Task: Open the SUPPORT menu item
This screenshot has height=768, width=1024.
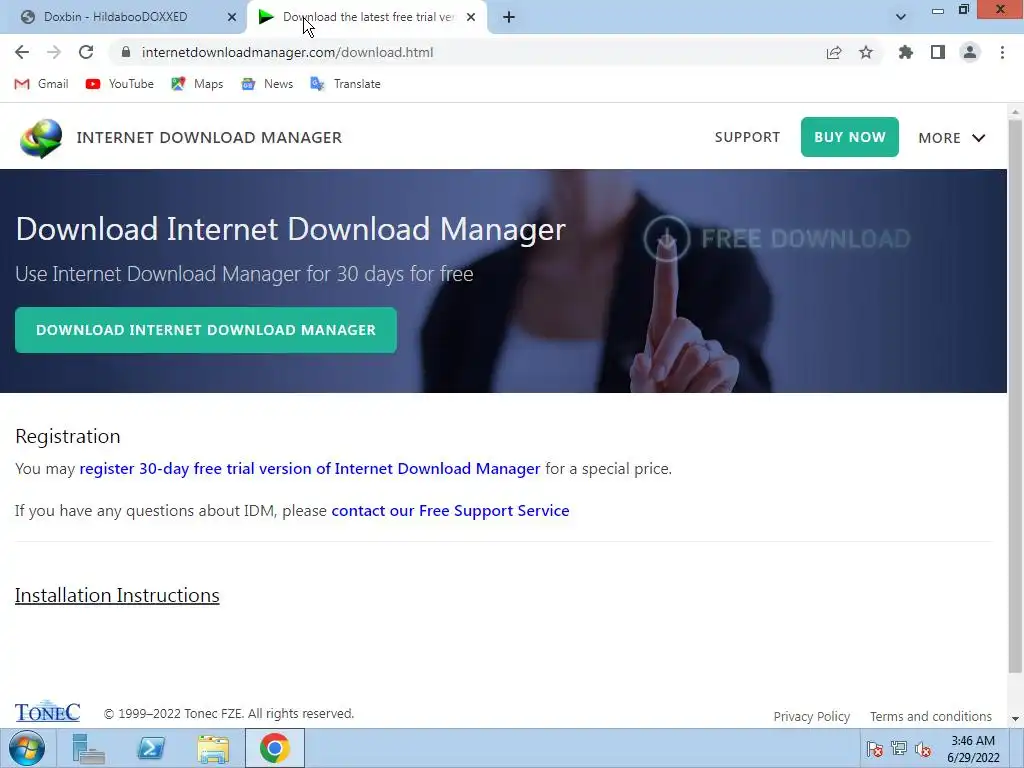Action: [747, 137]
